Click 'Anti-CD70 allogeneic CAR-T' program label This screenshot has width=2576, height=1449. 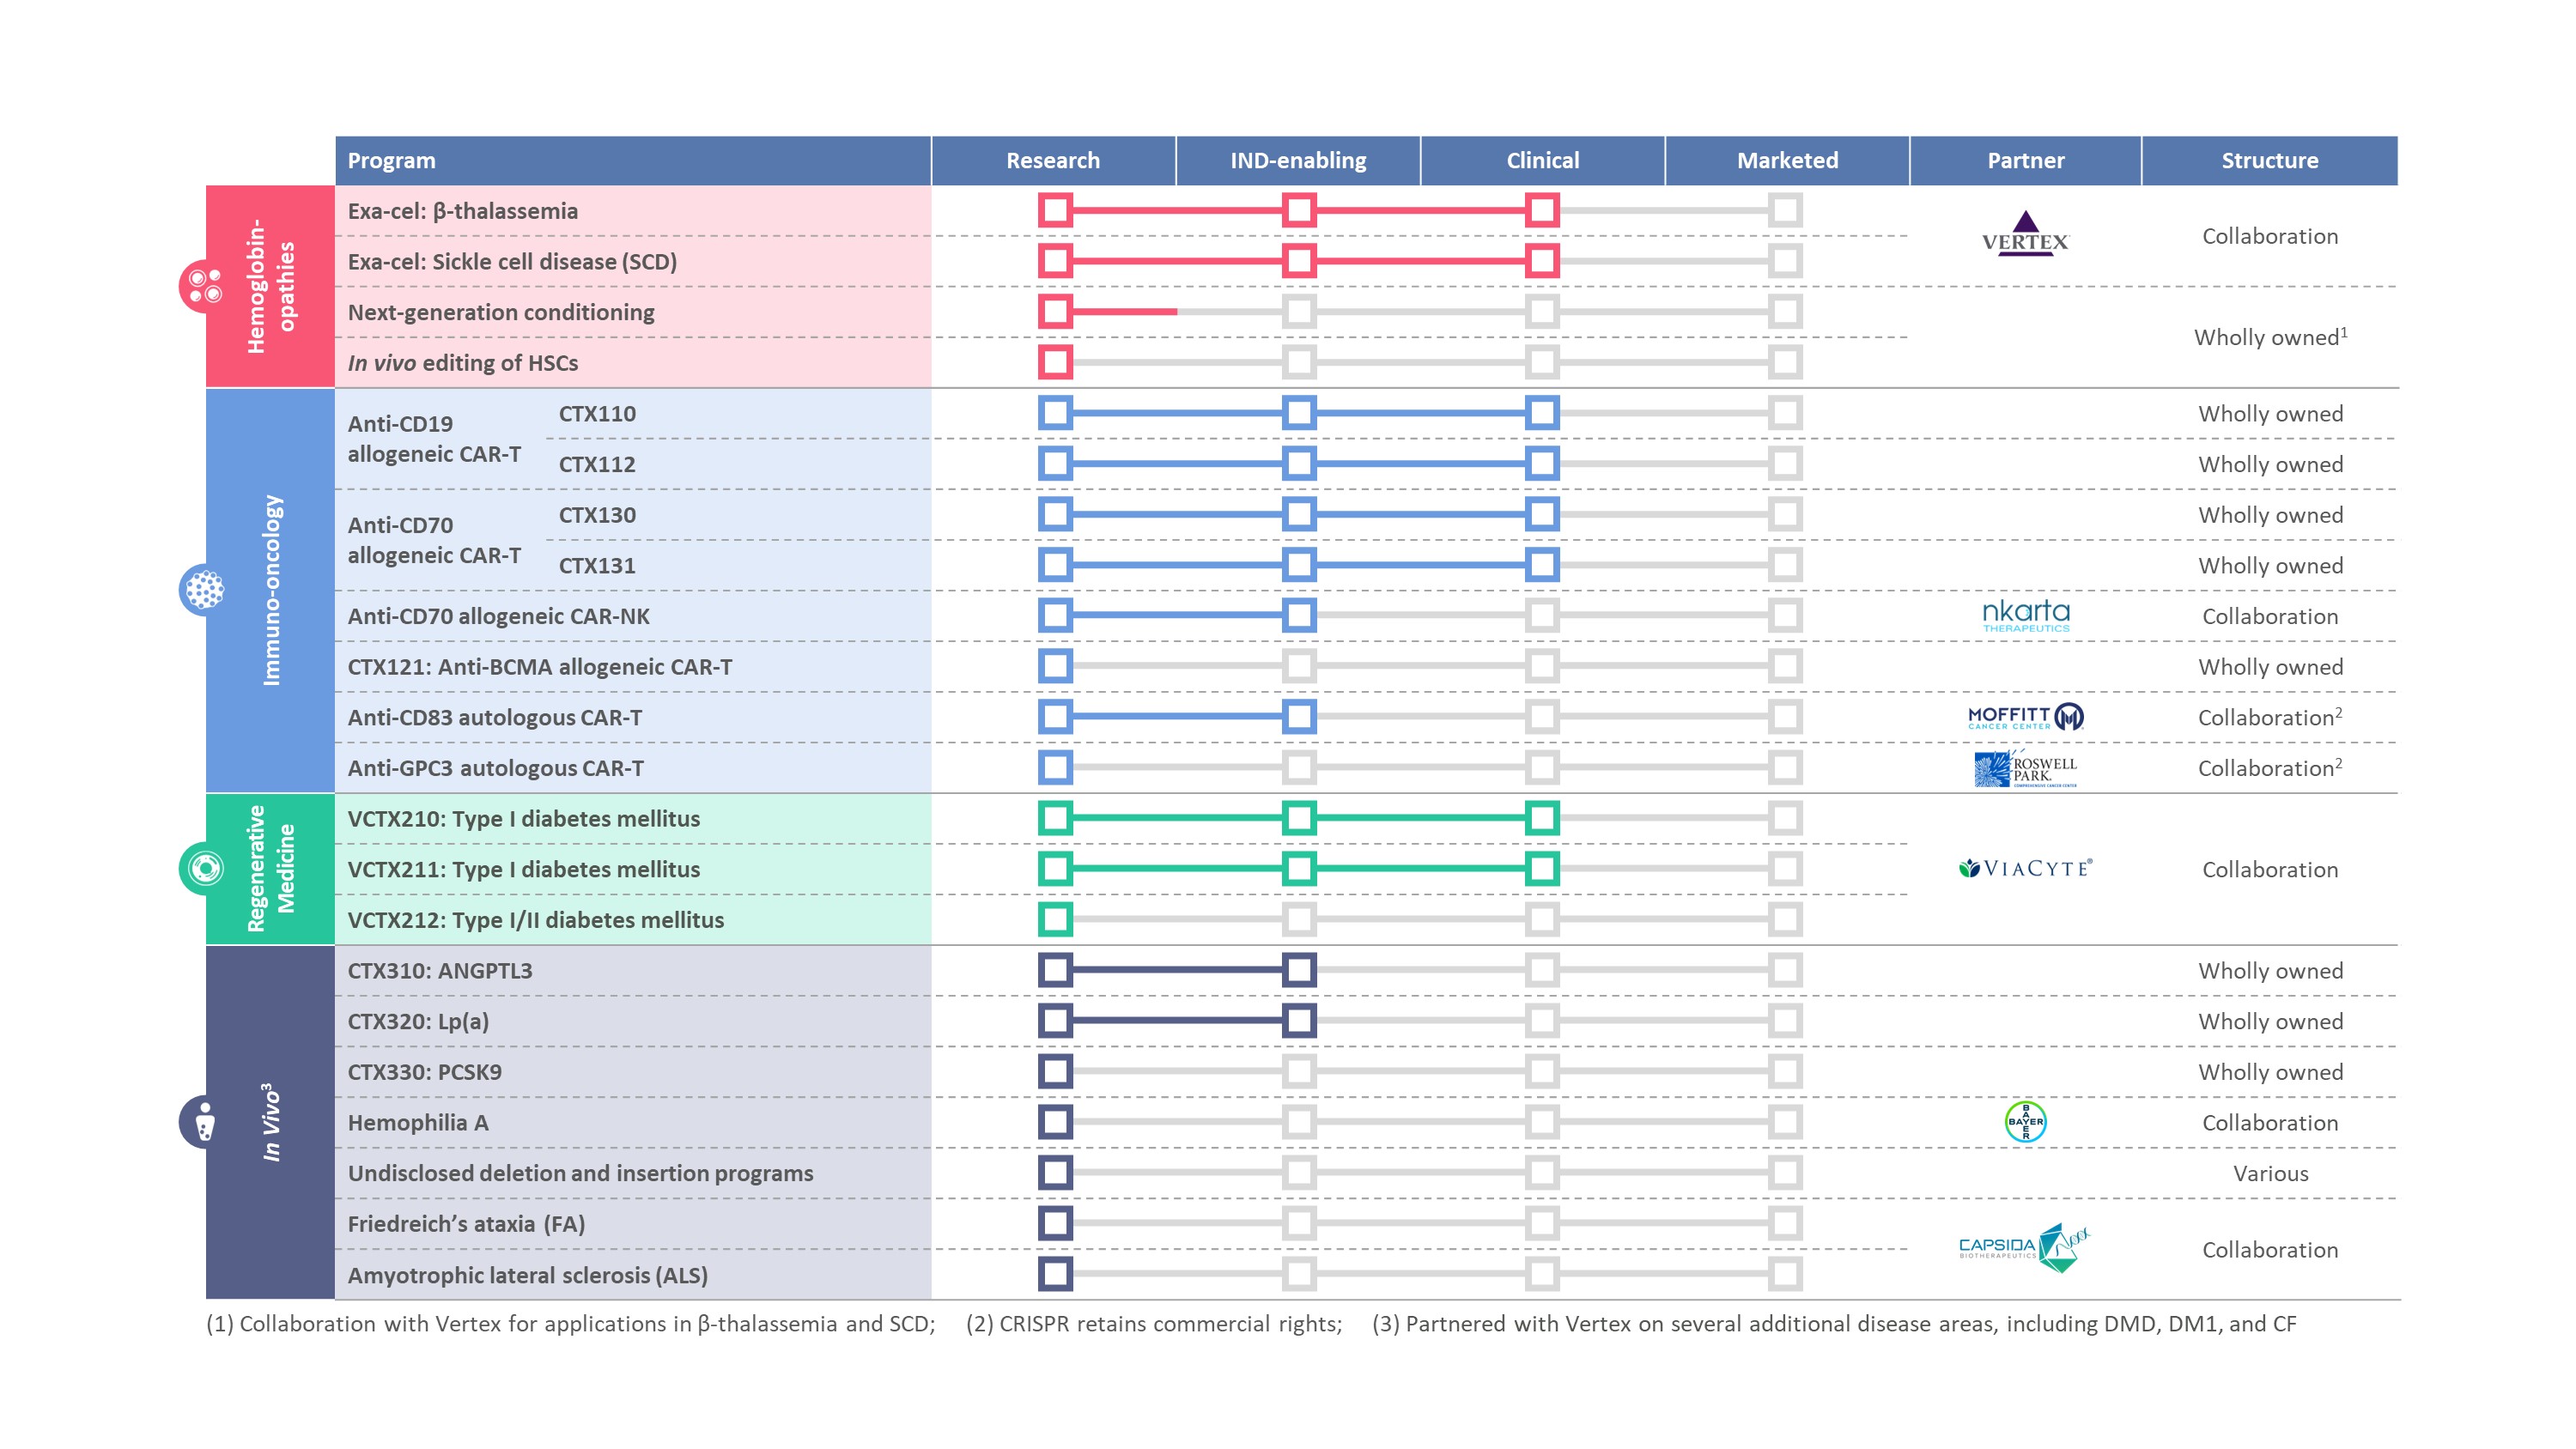pyautogui.click(x=434, y=540)
